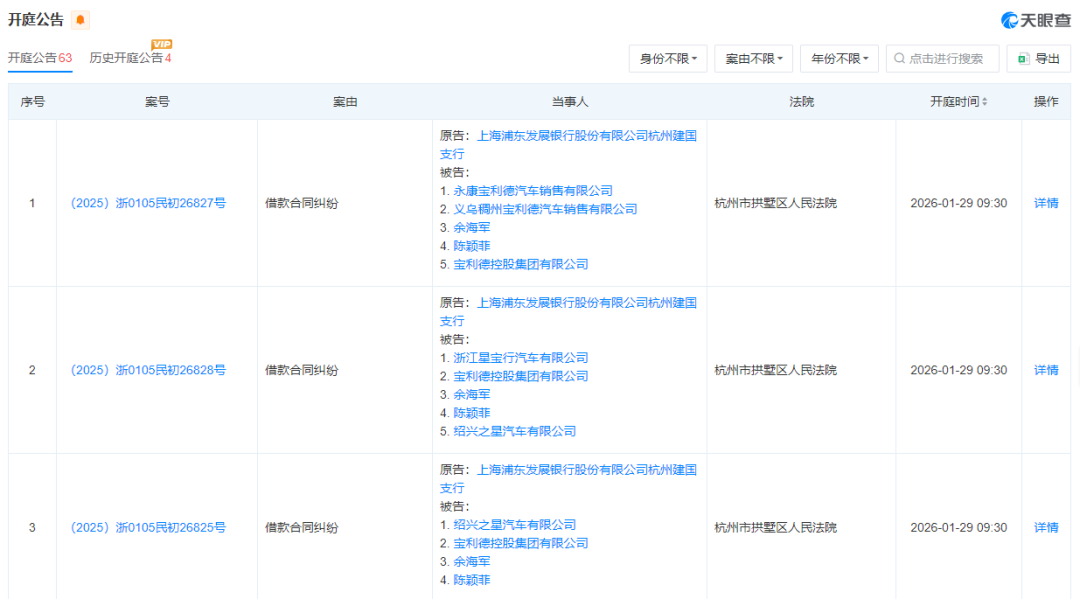Click the 操作 column header
The width and height of the screenshot is (1080, 599).
(1046, 102)
